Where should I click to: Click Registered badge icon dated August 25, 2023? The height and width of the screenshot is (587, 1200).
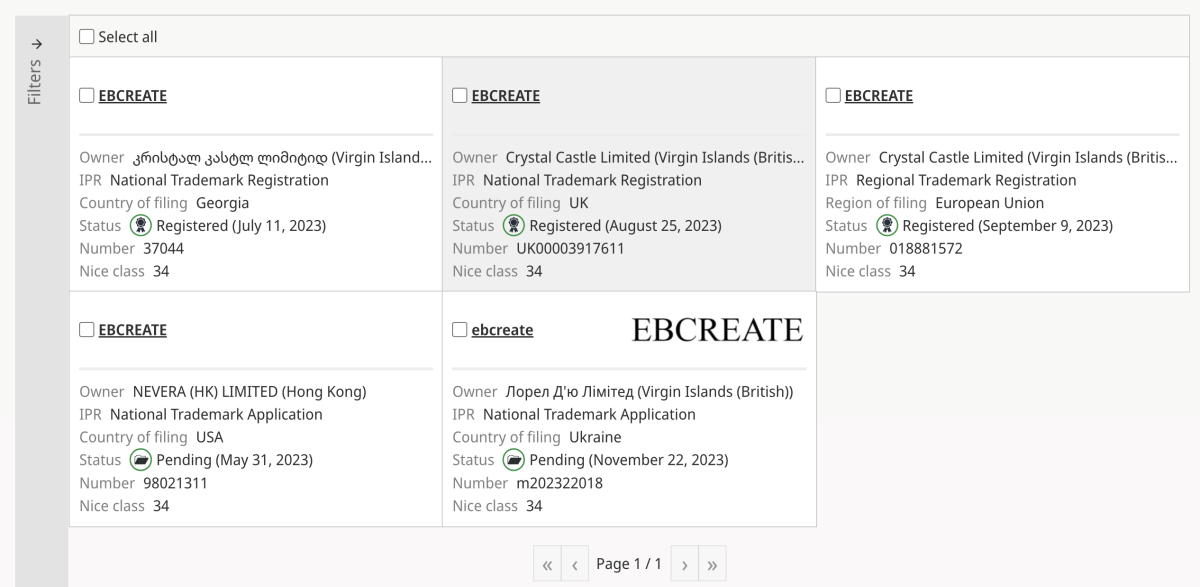click(x=512, y=226)
